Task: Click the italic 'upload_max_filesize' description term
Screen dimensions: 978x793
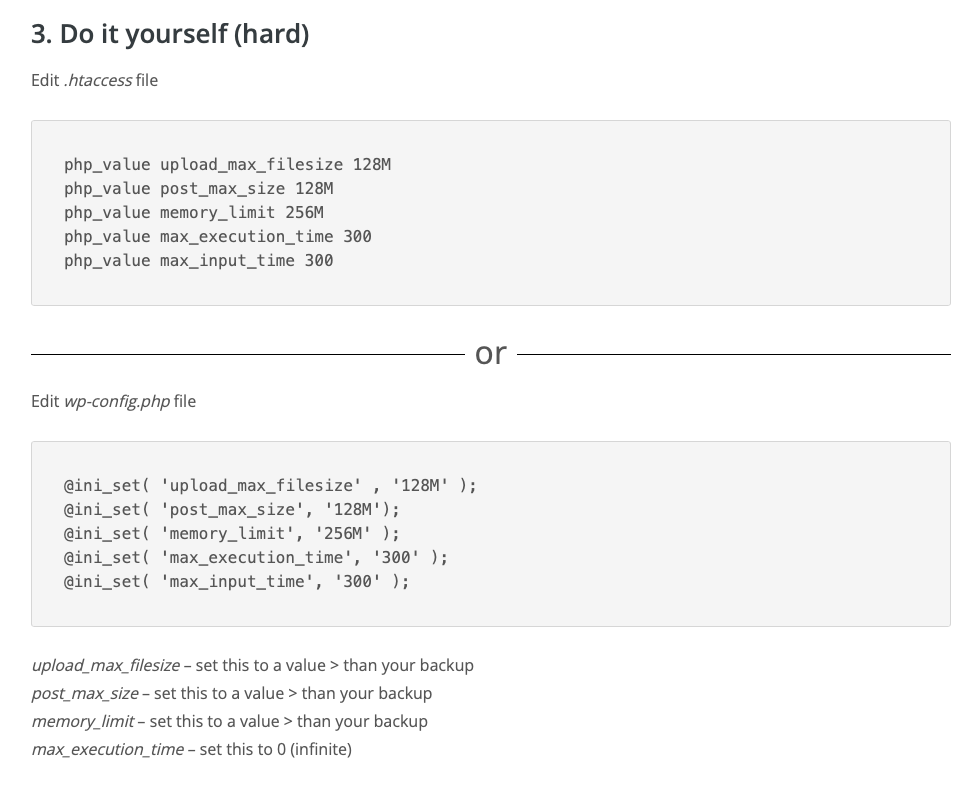Action: pos(105,665)
